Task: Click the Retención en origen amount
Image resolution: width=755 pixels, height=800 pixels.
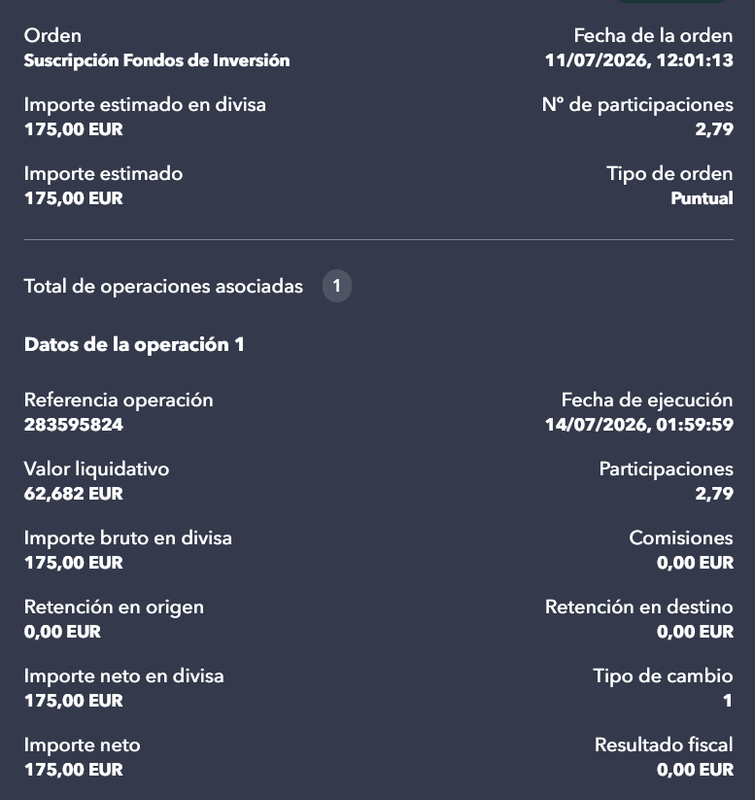Action: 62,632
